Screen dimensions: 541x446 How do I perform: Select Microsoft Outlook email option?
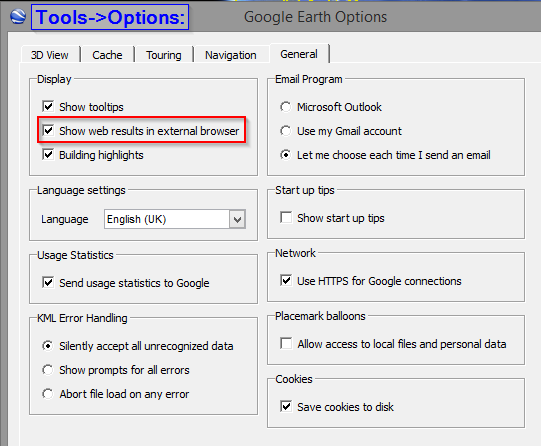(x=285, y=107)
